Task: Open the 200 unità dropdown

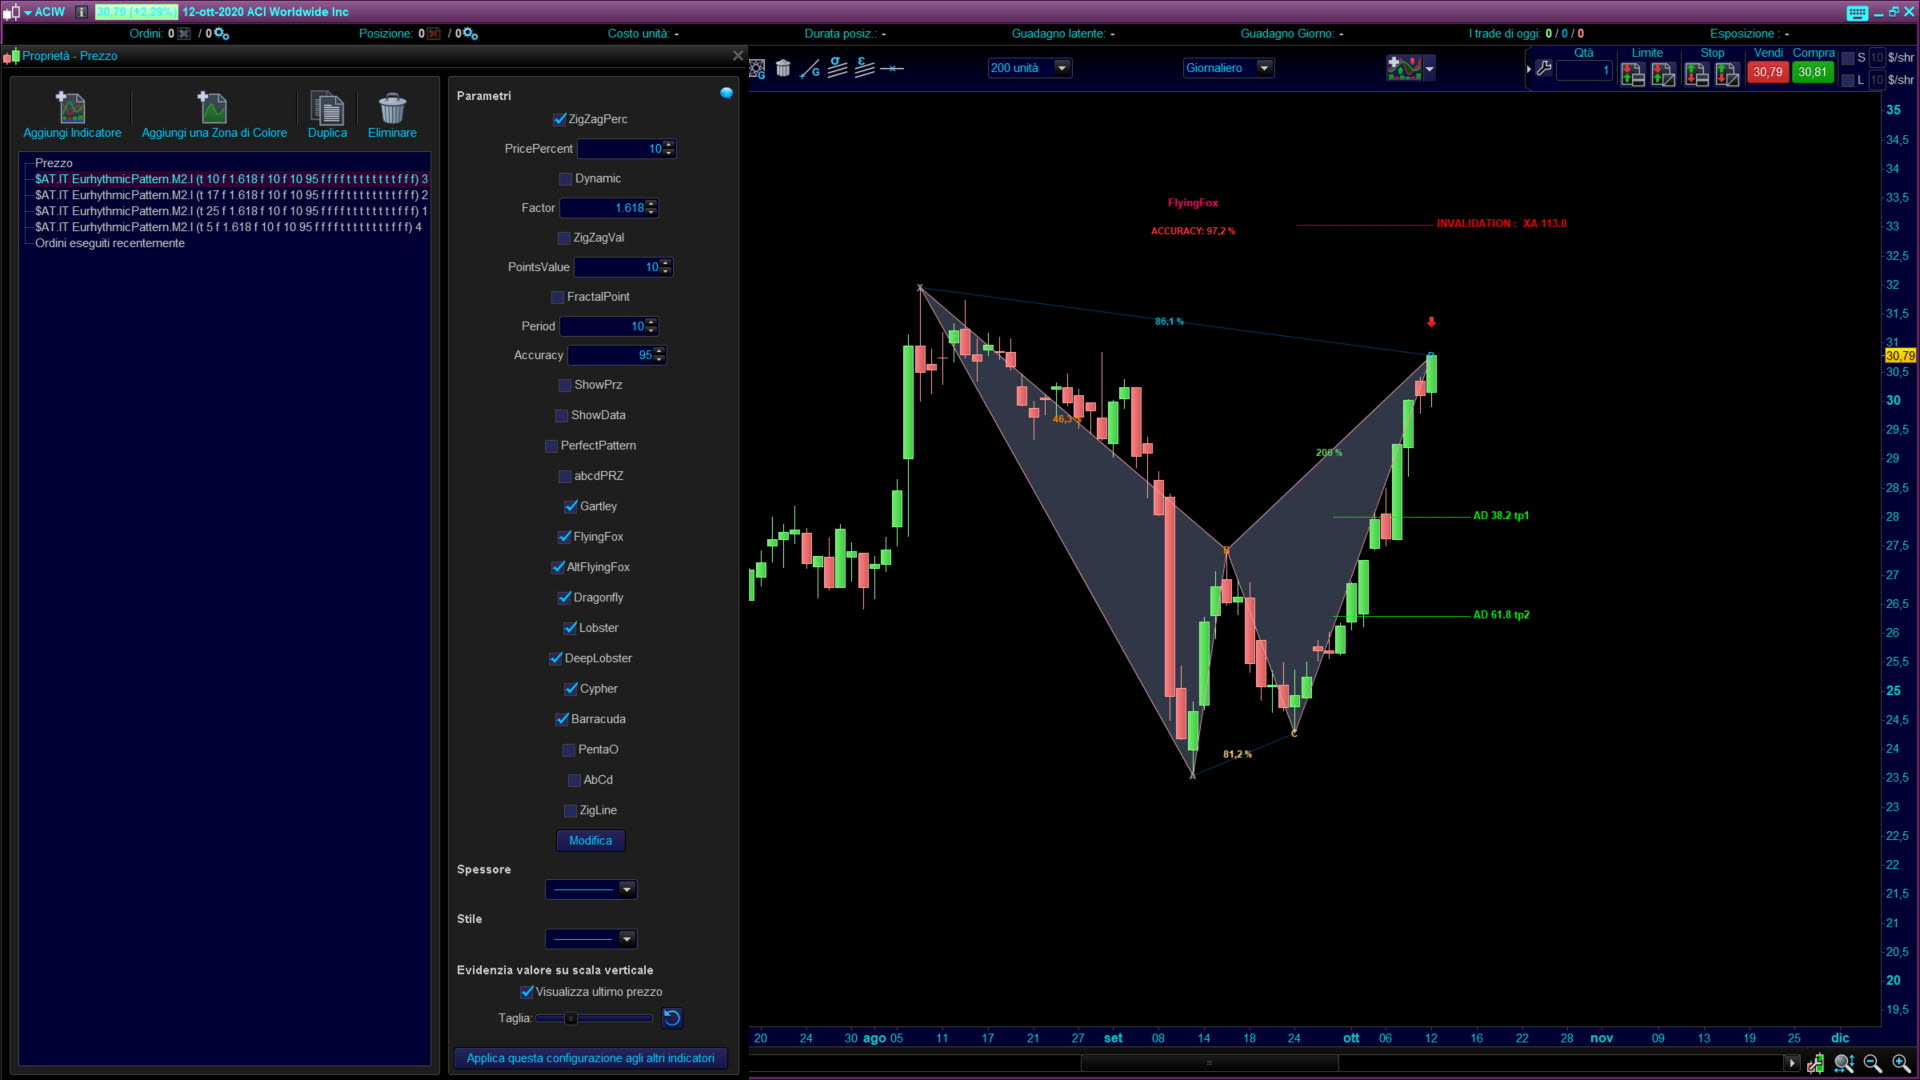Action: coord(1062,68)
